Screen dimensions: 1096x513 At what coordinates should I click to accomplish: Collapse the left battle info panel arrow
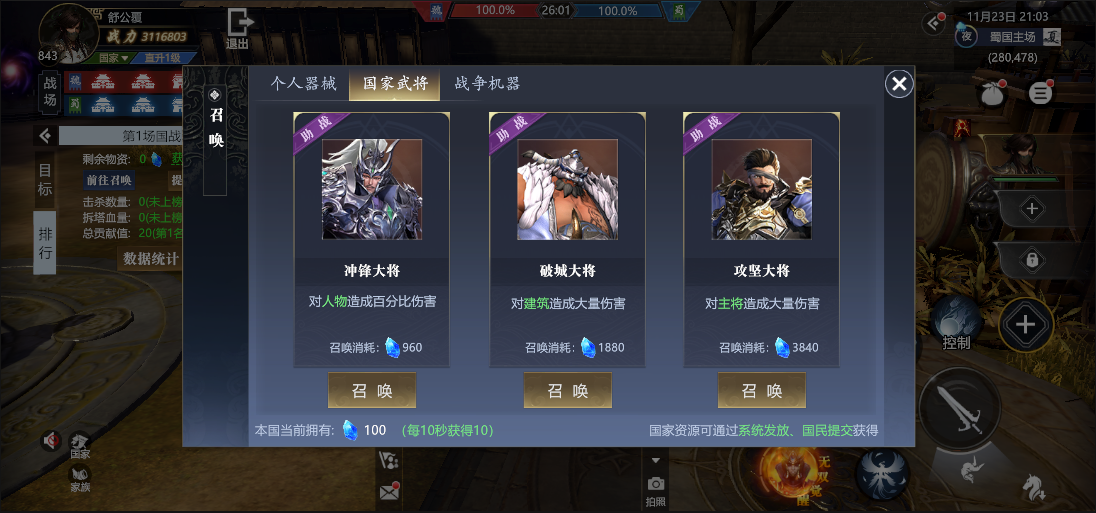tap(45, 136)
